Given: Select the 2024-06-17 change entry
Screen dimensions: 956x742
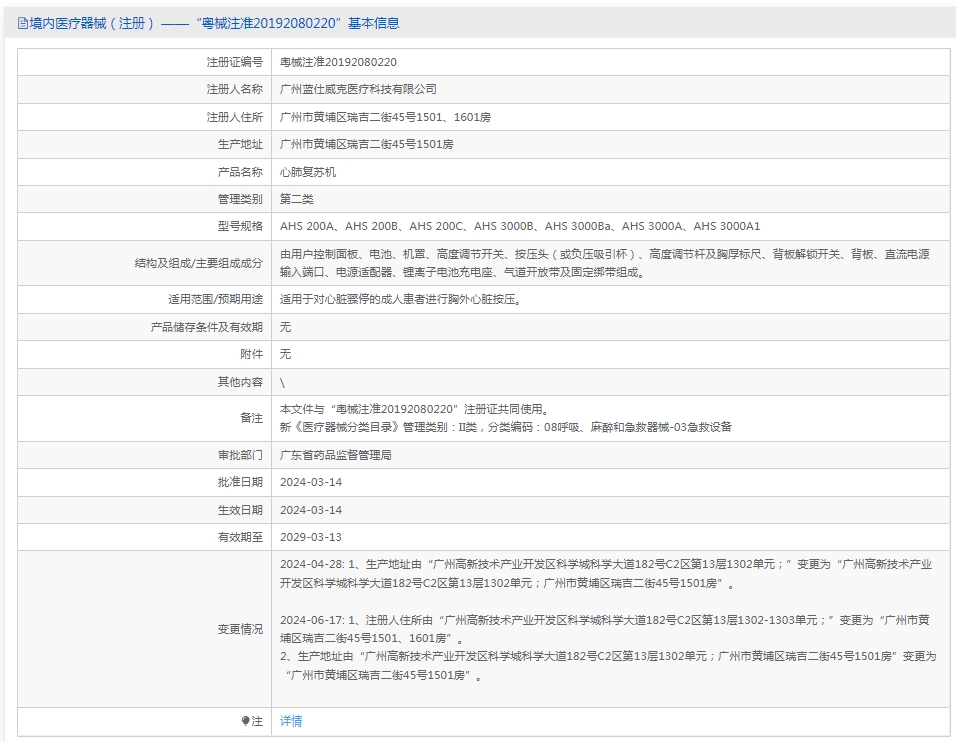Looking at the screenshot, I should 605,629.
